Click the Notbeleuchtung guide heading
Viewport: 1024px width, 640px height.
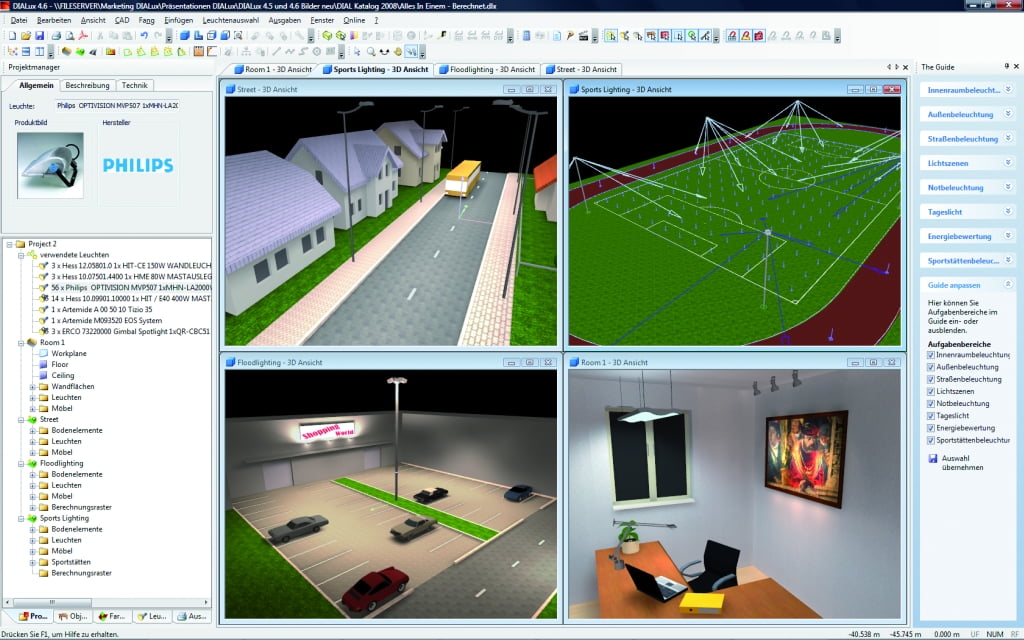coord(955,187)
